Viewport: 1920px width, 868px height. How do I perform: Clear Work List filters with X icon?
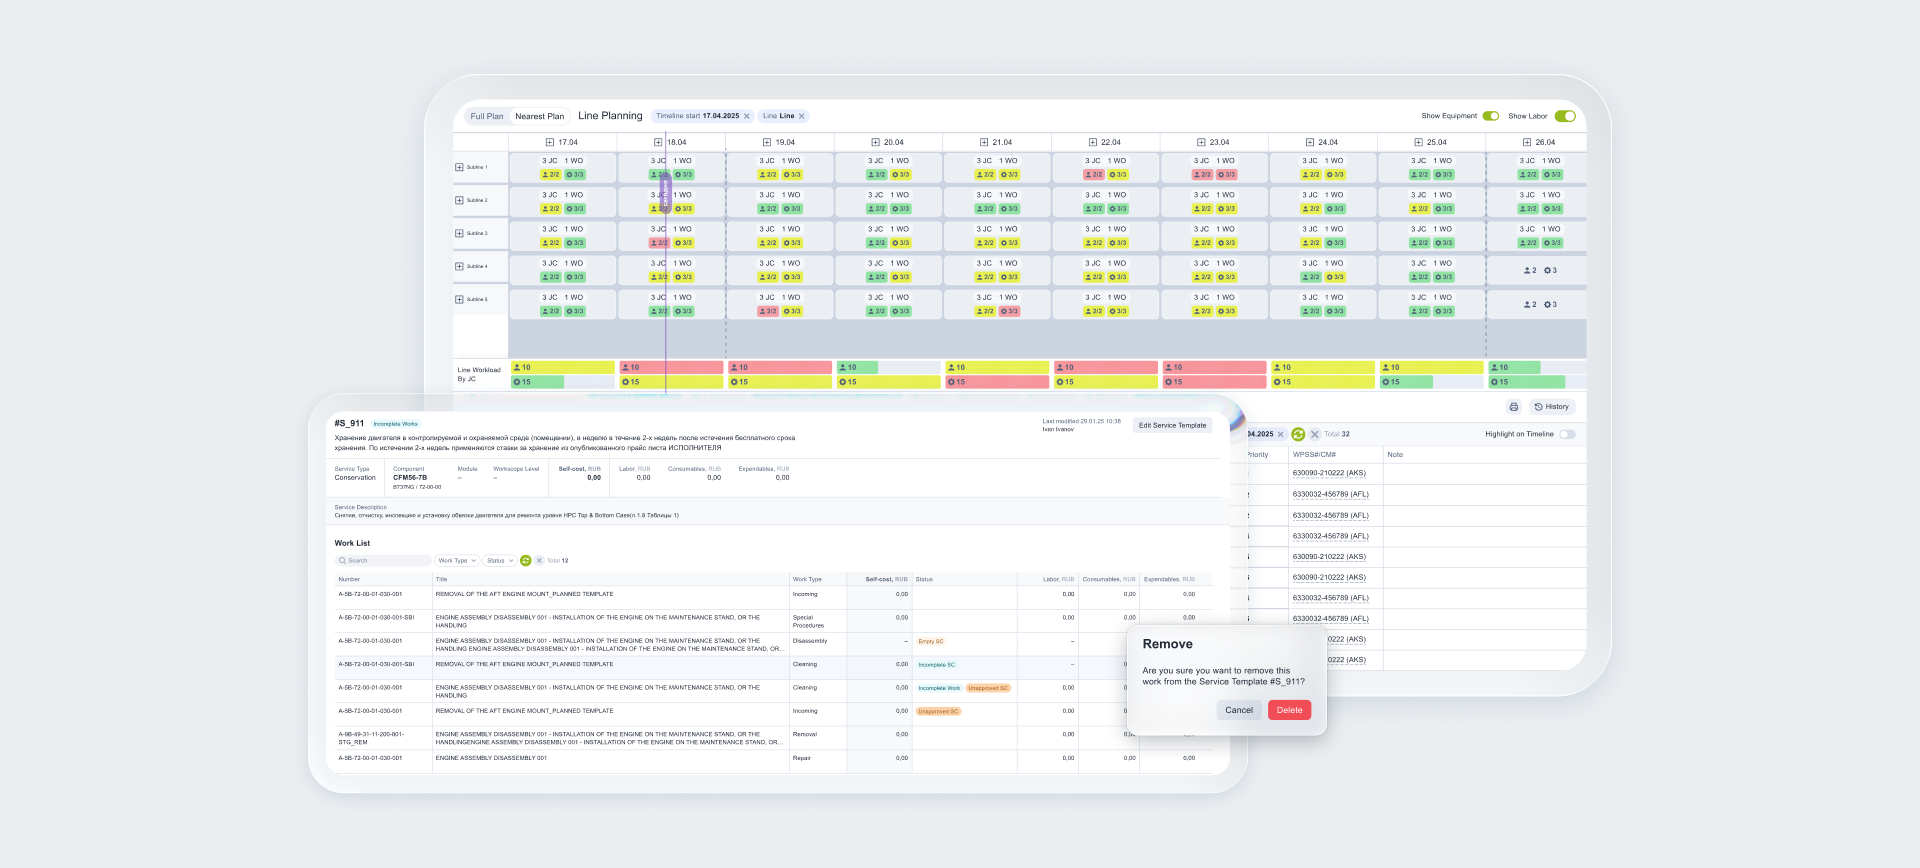point(539,561)
